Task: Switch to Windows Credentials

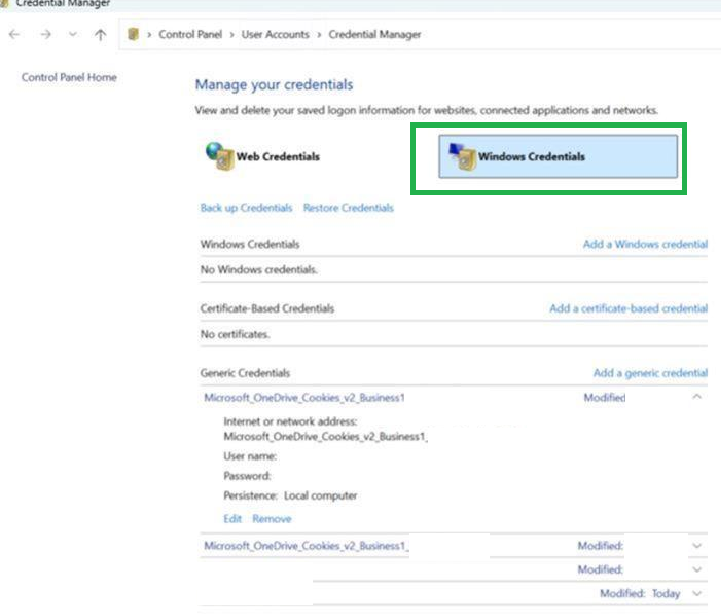Action: click(x=558, y=156)
